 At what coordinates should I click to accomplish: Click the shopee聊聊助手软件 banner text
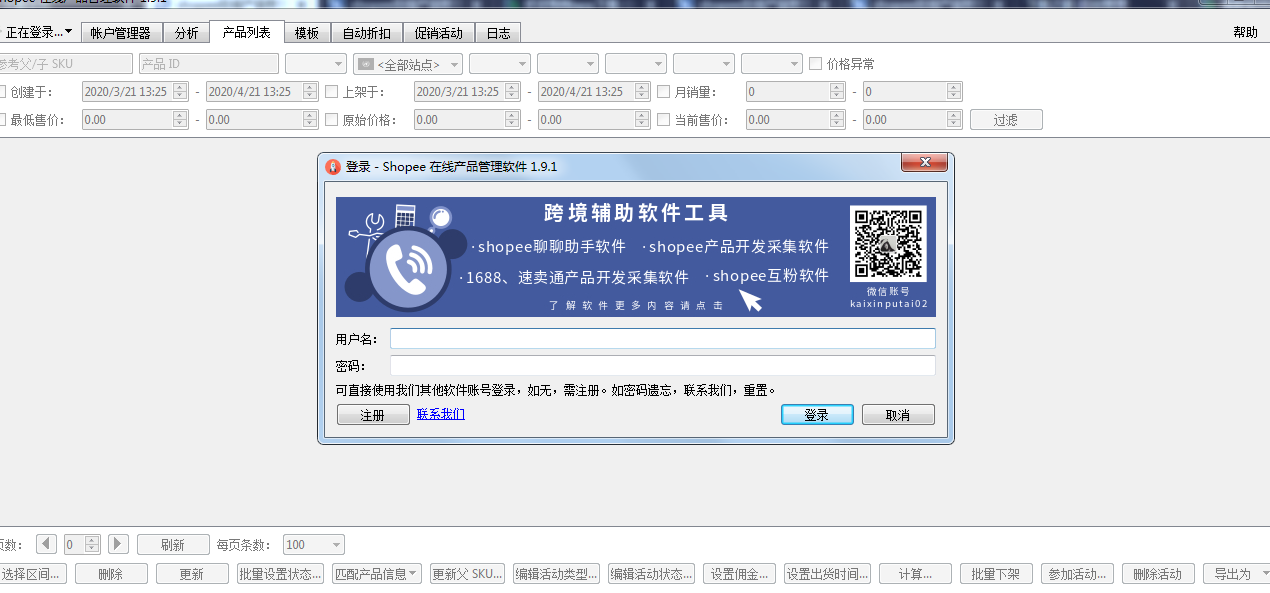pos(552,247)
